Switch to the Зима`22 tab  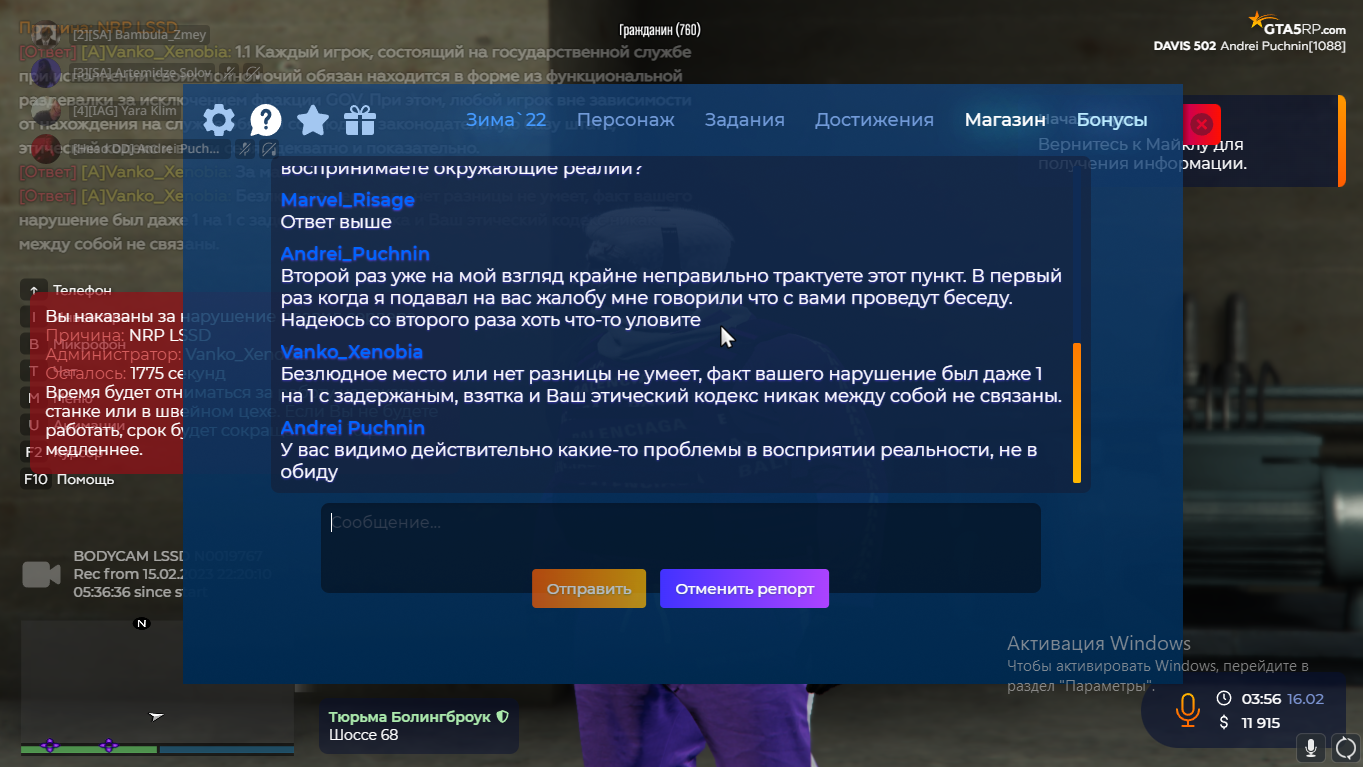(506, 120)
